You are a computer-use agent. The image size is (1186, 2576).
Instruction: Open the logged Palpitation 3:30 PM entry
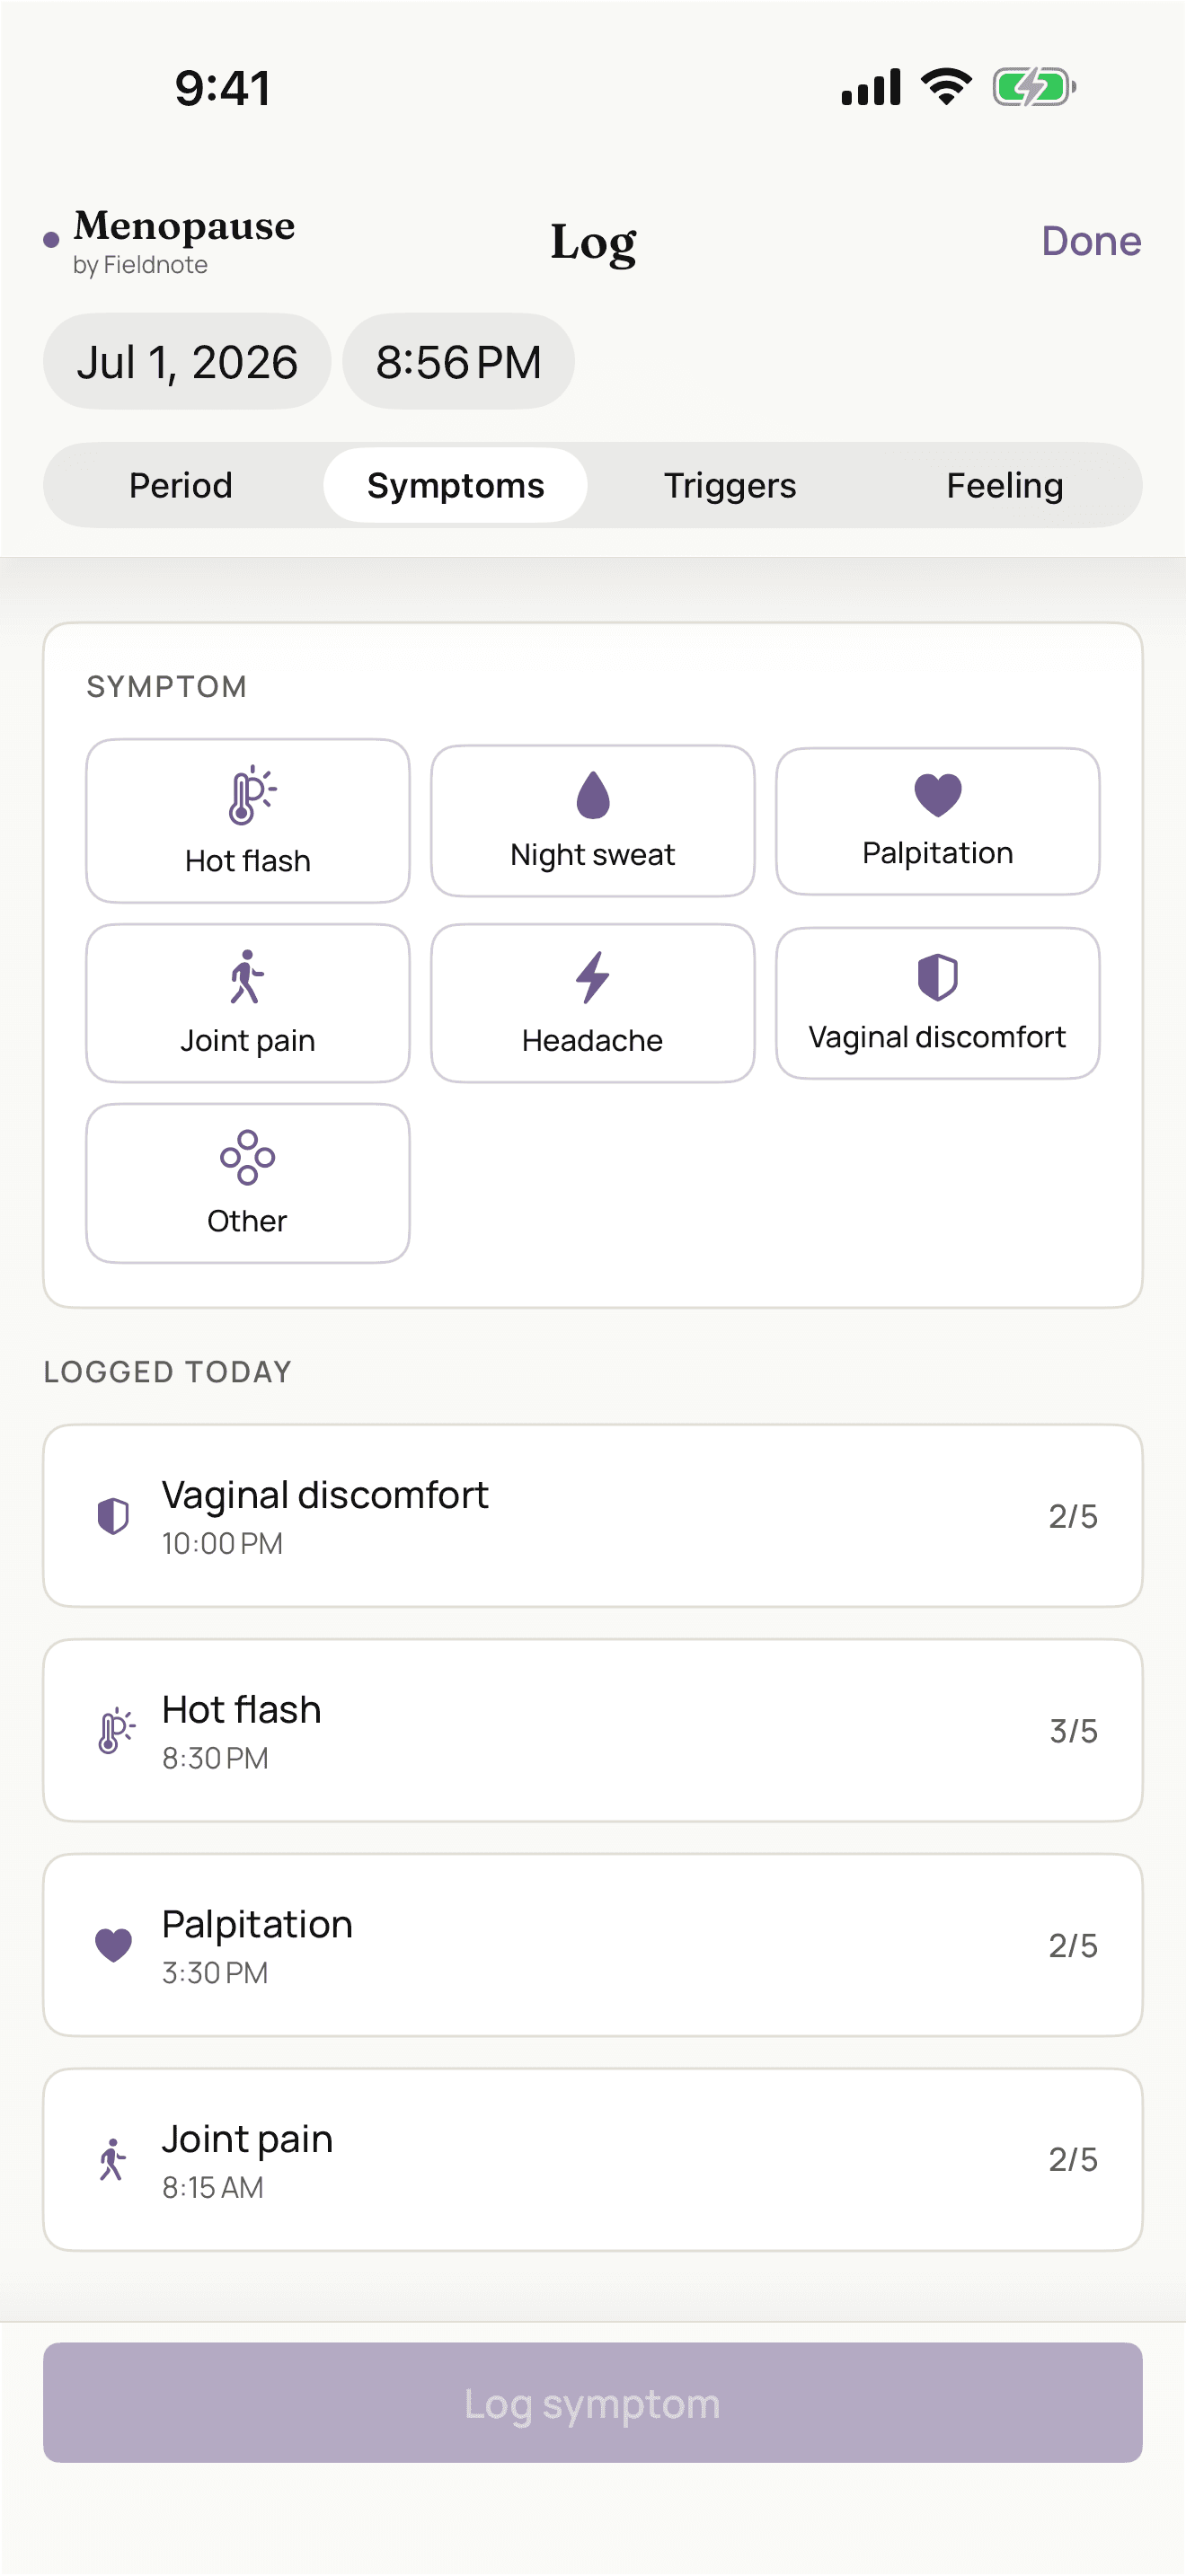coord(593,1945)
